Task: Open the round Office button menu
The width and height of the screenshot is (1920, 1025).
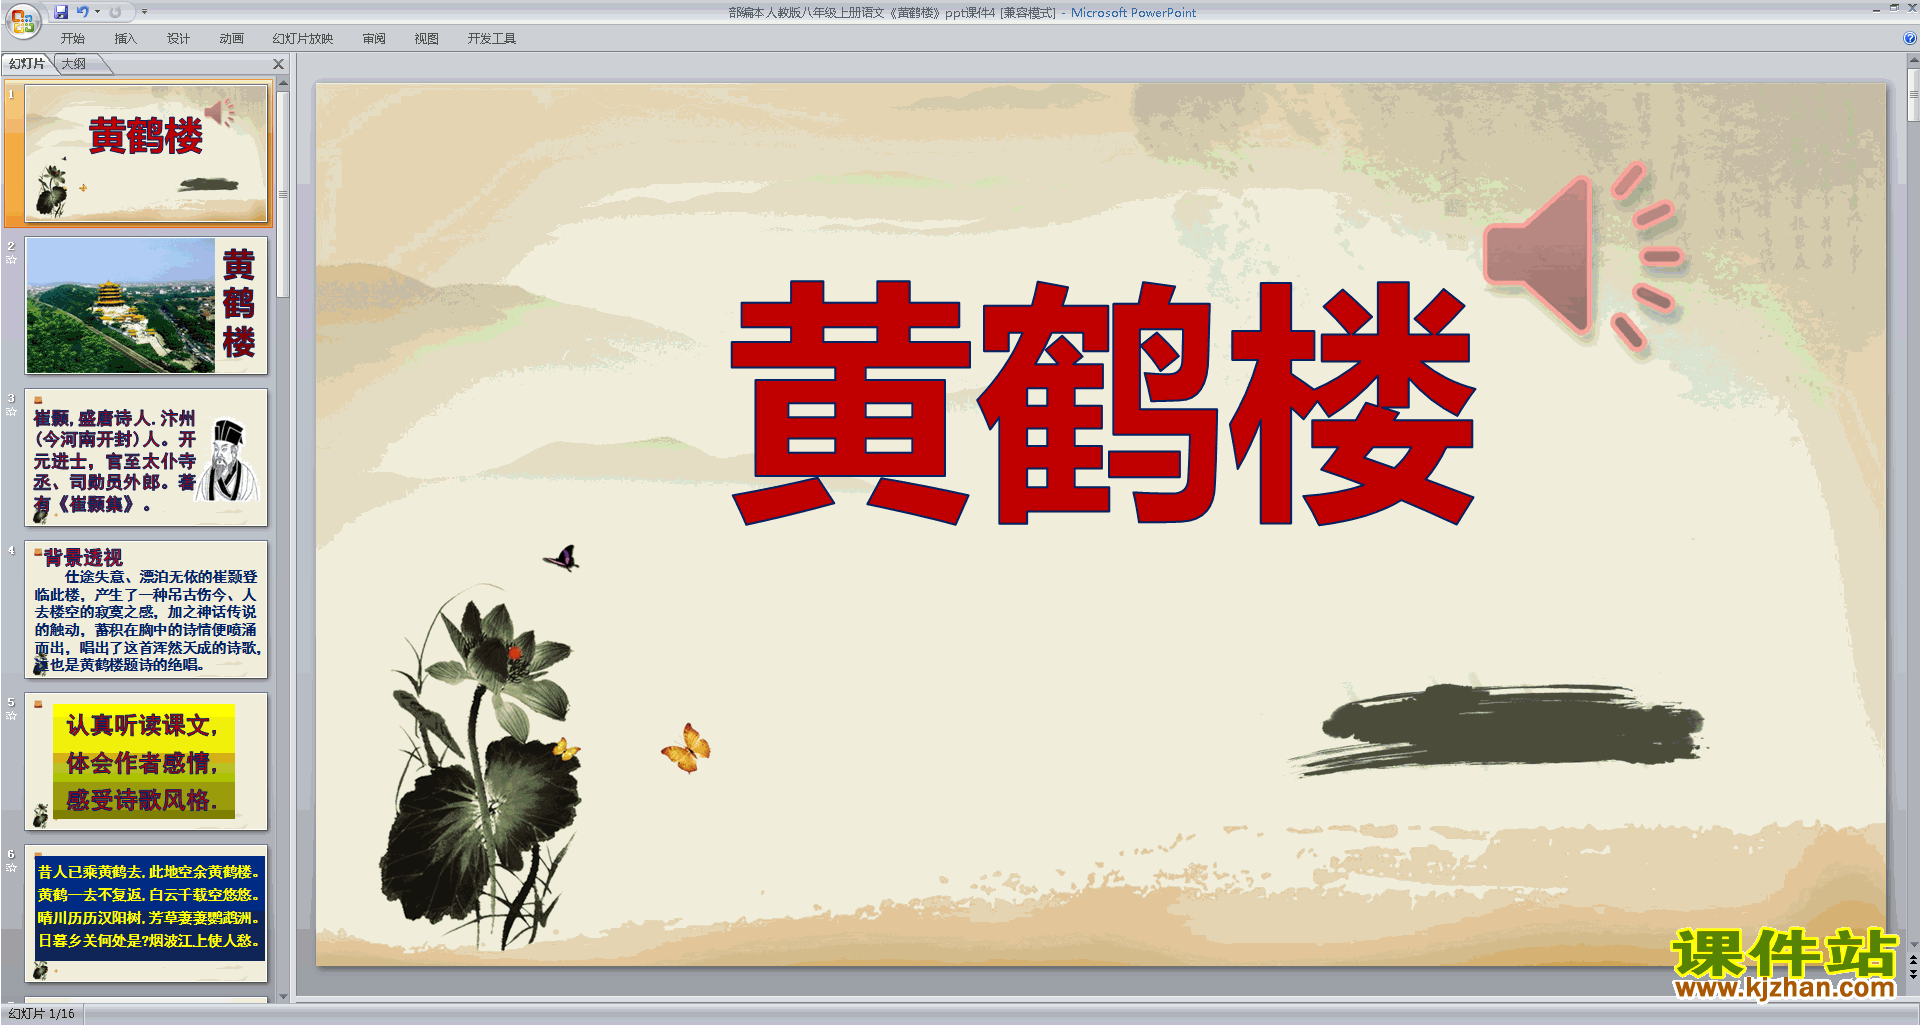Action: point(22,20)
